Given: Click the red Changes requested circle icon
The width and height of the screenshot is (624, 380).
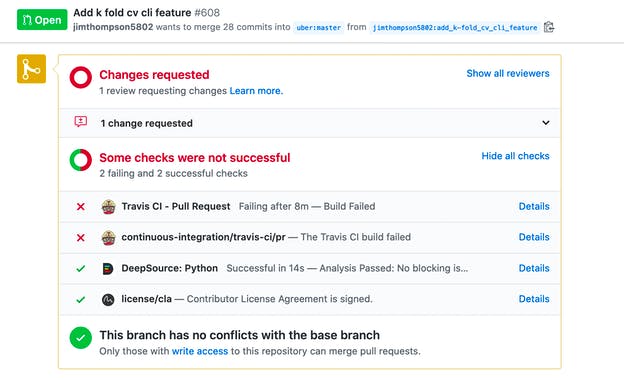Looking at the screenshot, I should [81, 77].
